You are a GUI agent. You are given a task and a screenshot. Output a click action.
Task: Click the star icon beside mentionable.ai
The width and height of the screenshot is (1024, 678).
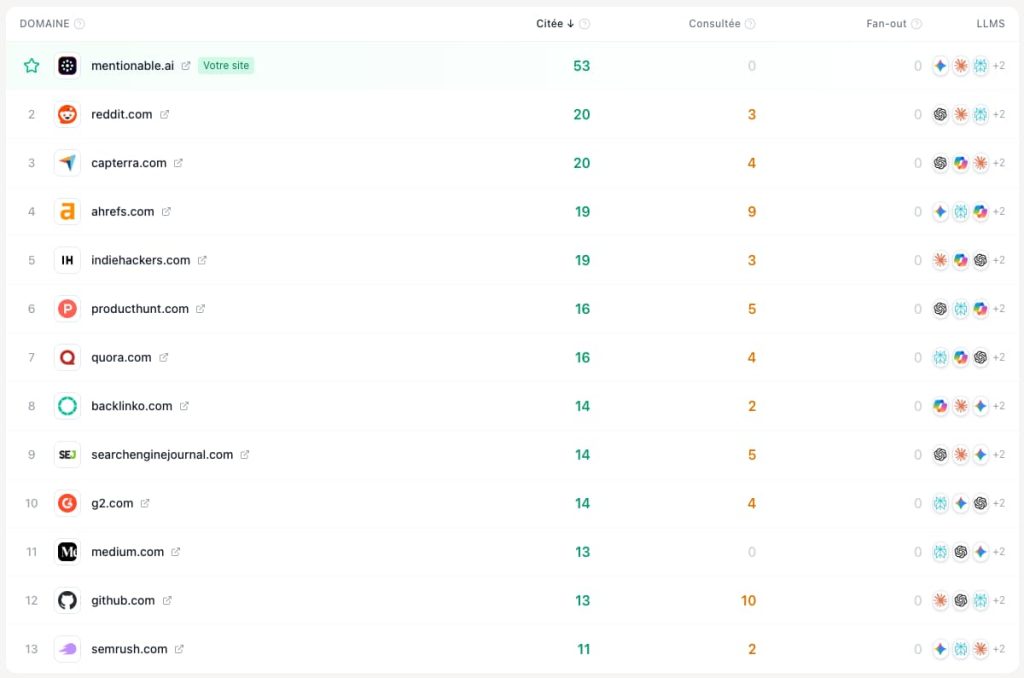(x=31, y=65)
